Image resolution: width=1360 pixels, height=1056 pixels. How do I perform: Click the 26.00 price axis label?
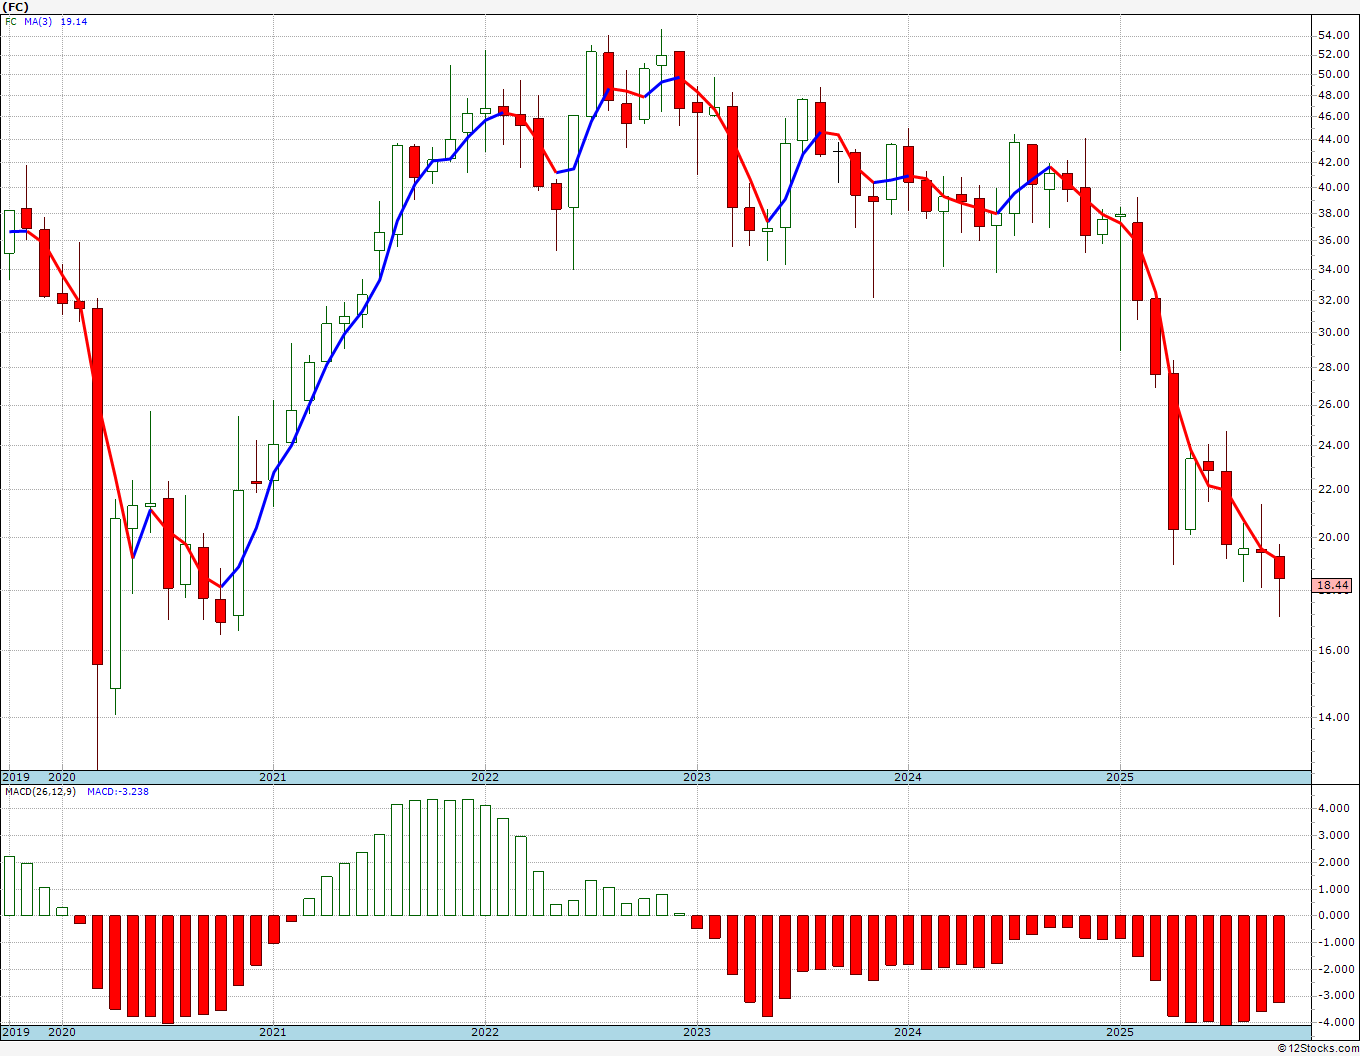point(1333,405)
